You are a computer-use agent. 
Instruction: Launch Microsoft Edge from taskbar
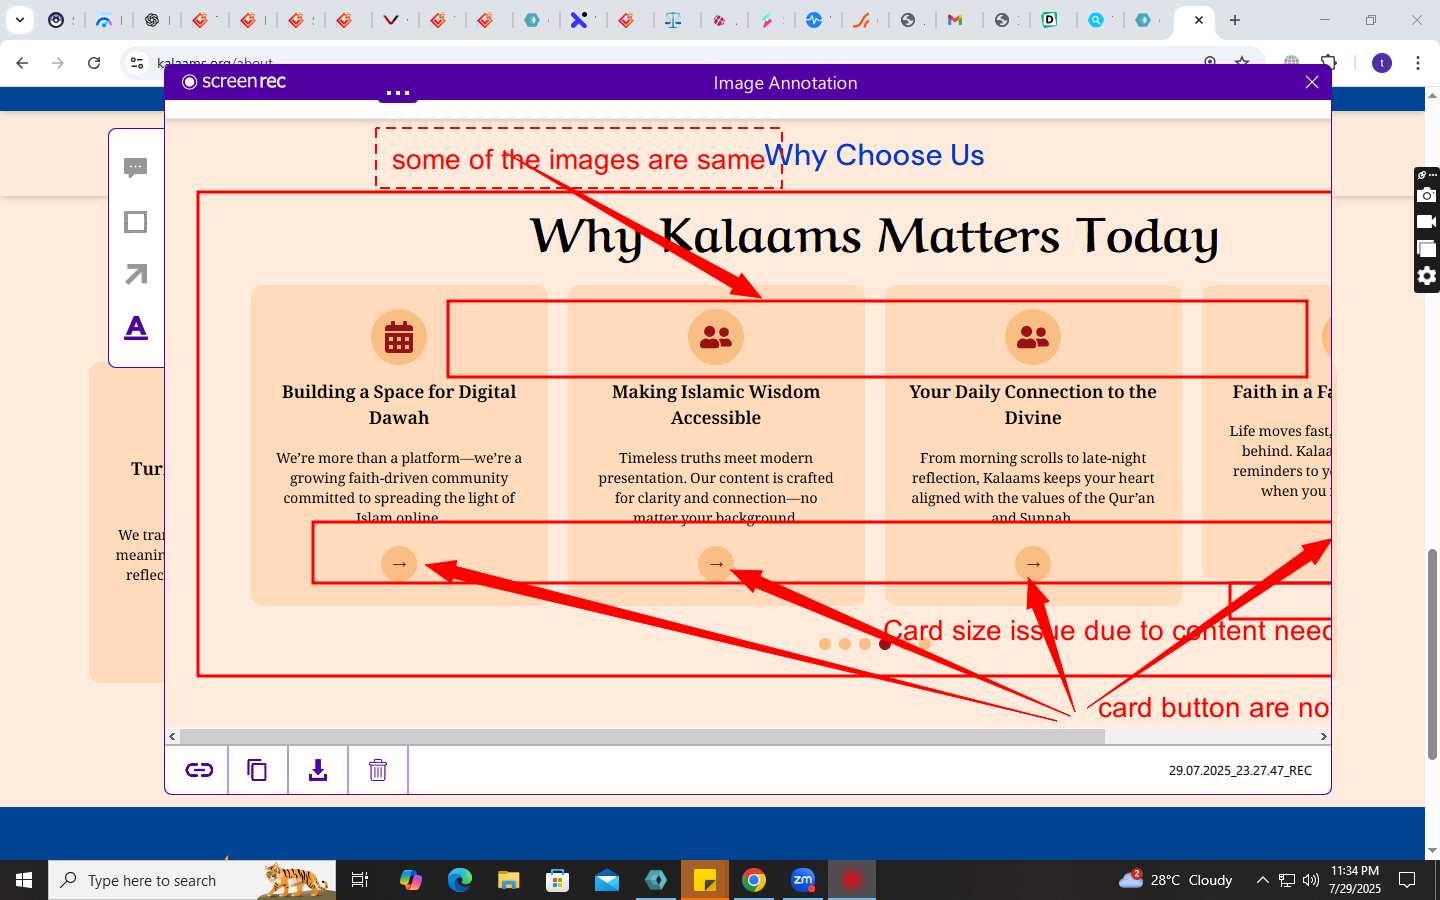[x=460, y=880]
